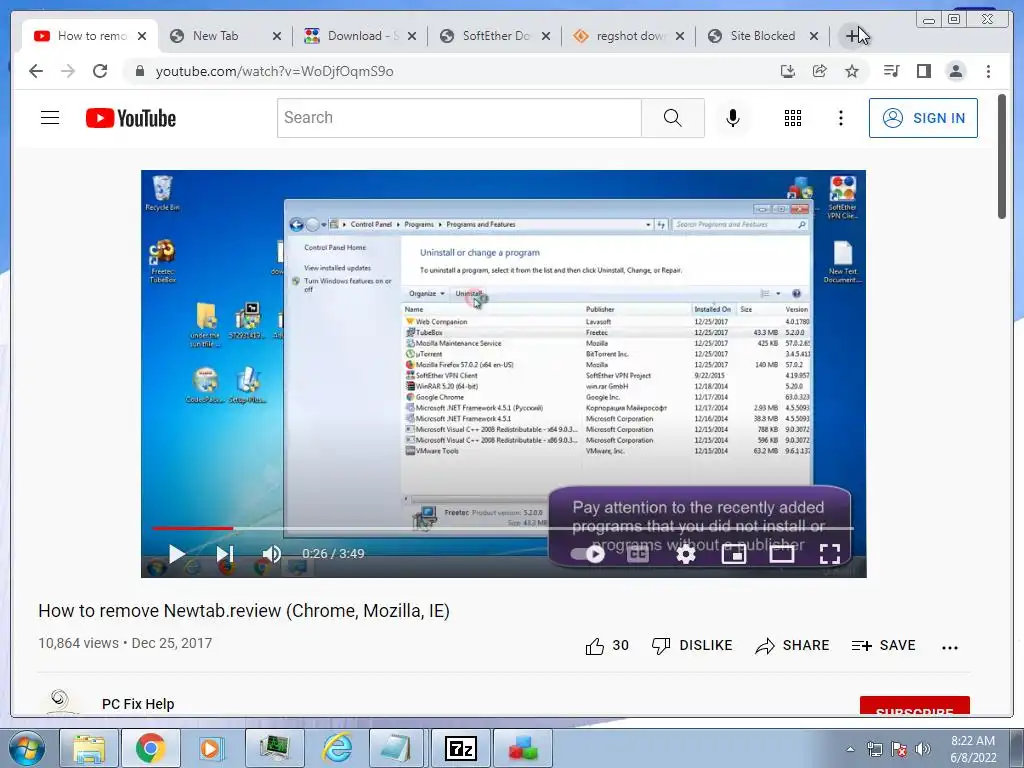The height and width of the screenshot is (768, 1024).
Task: Open the player settings gear
Action: click(x=685, y=554)
